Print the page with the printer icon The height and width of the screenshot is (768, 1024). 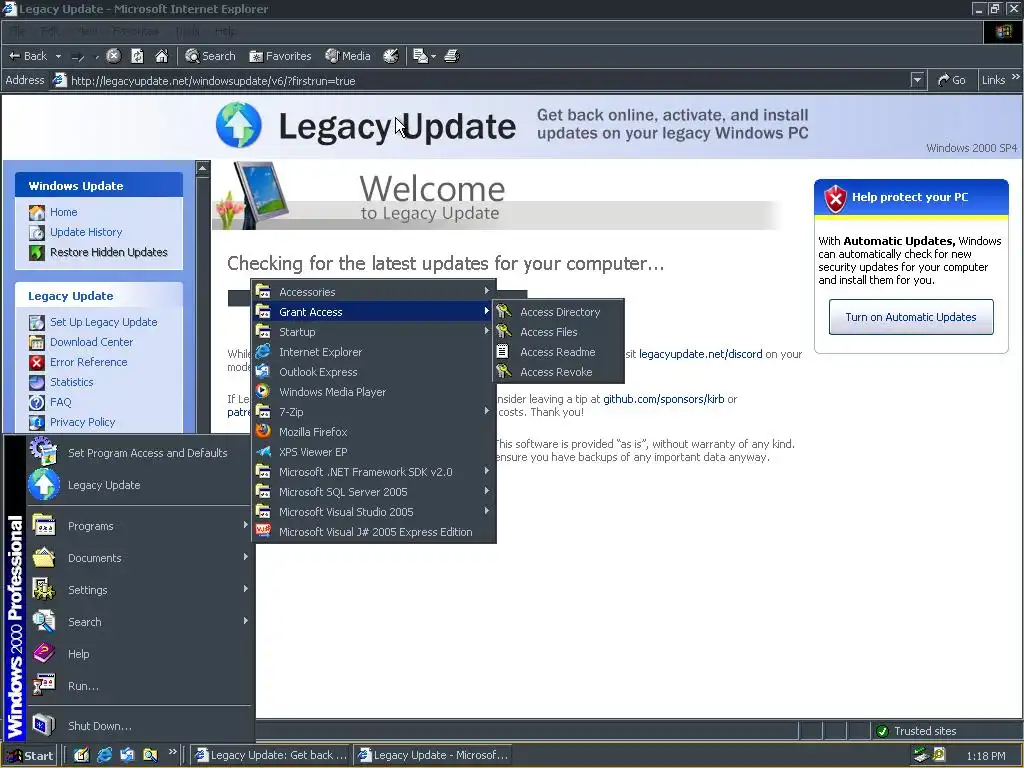451,56
